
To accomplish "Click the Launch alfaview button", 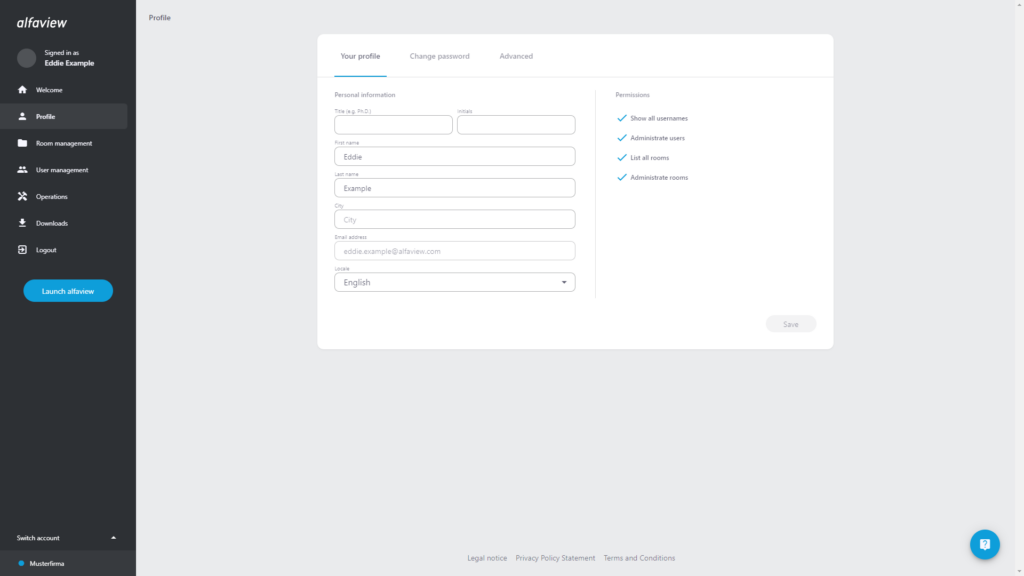I will coord(67,290).
